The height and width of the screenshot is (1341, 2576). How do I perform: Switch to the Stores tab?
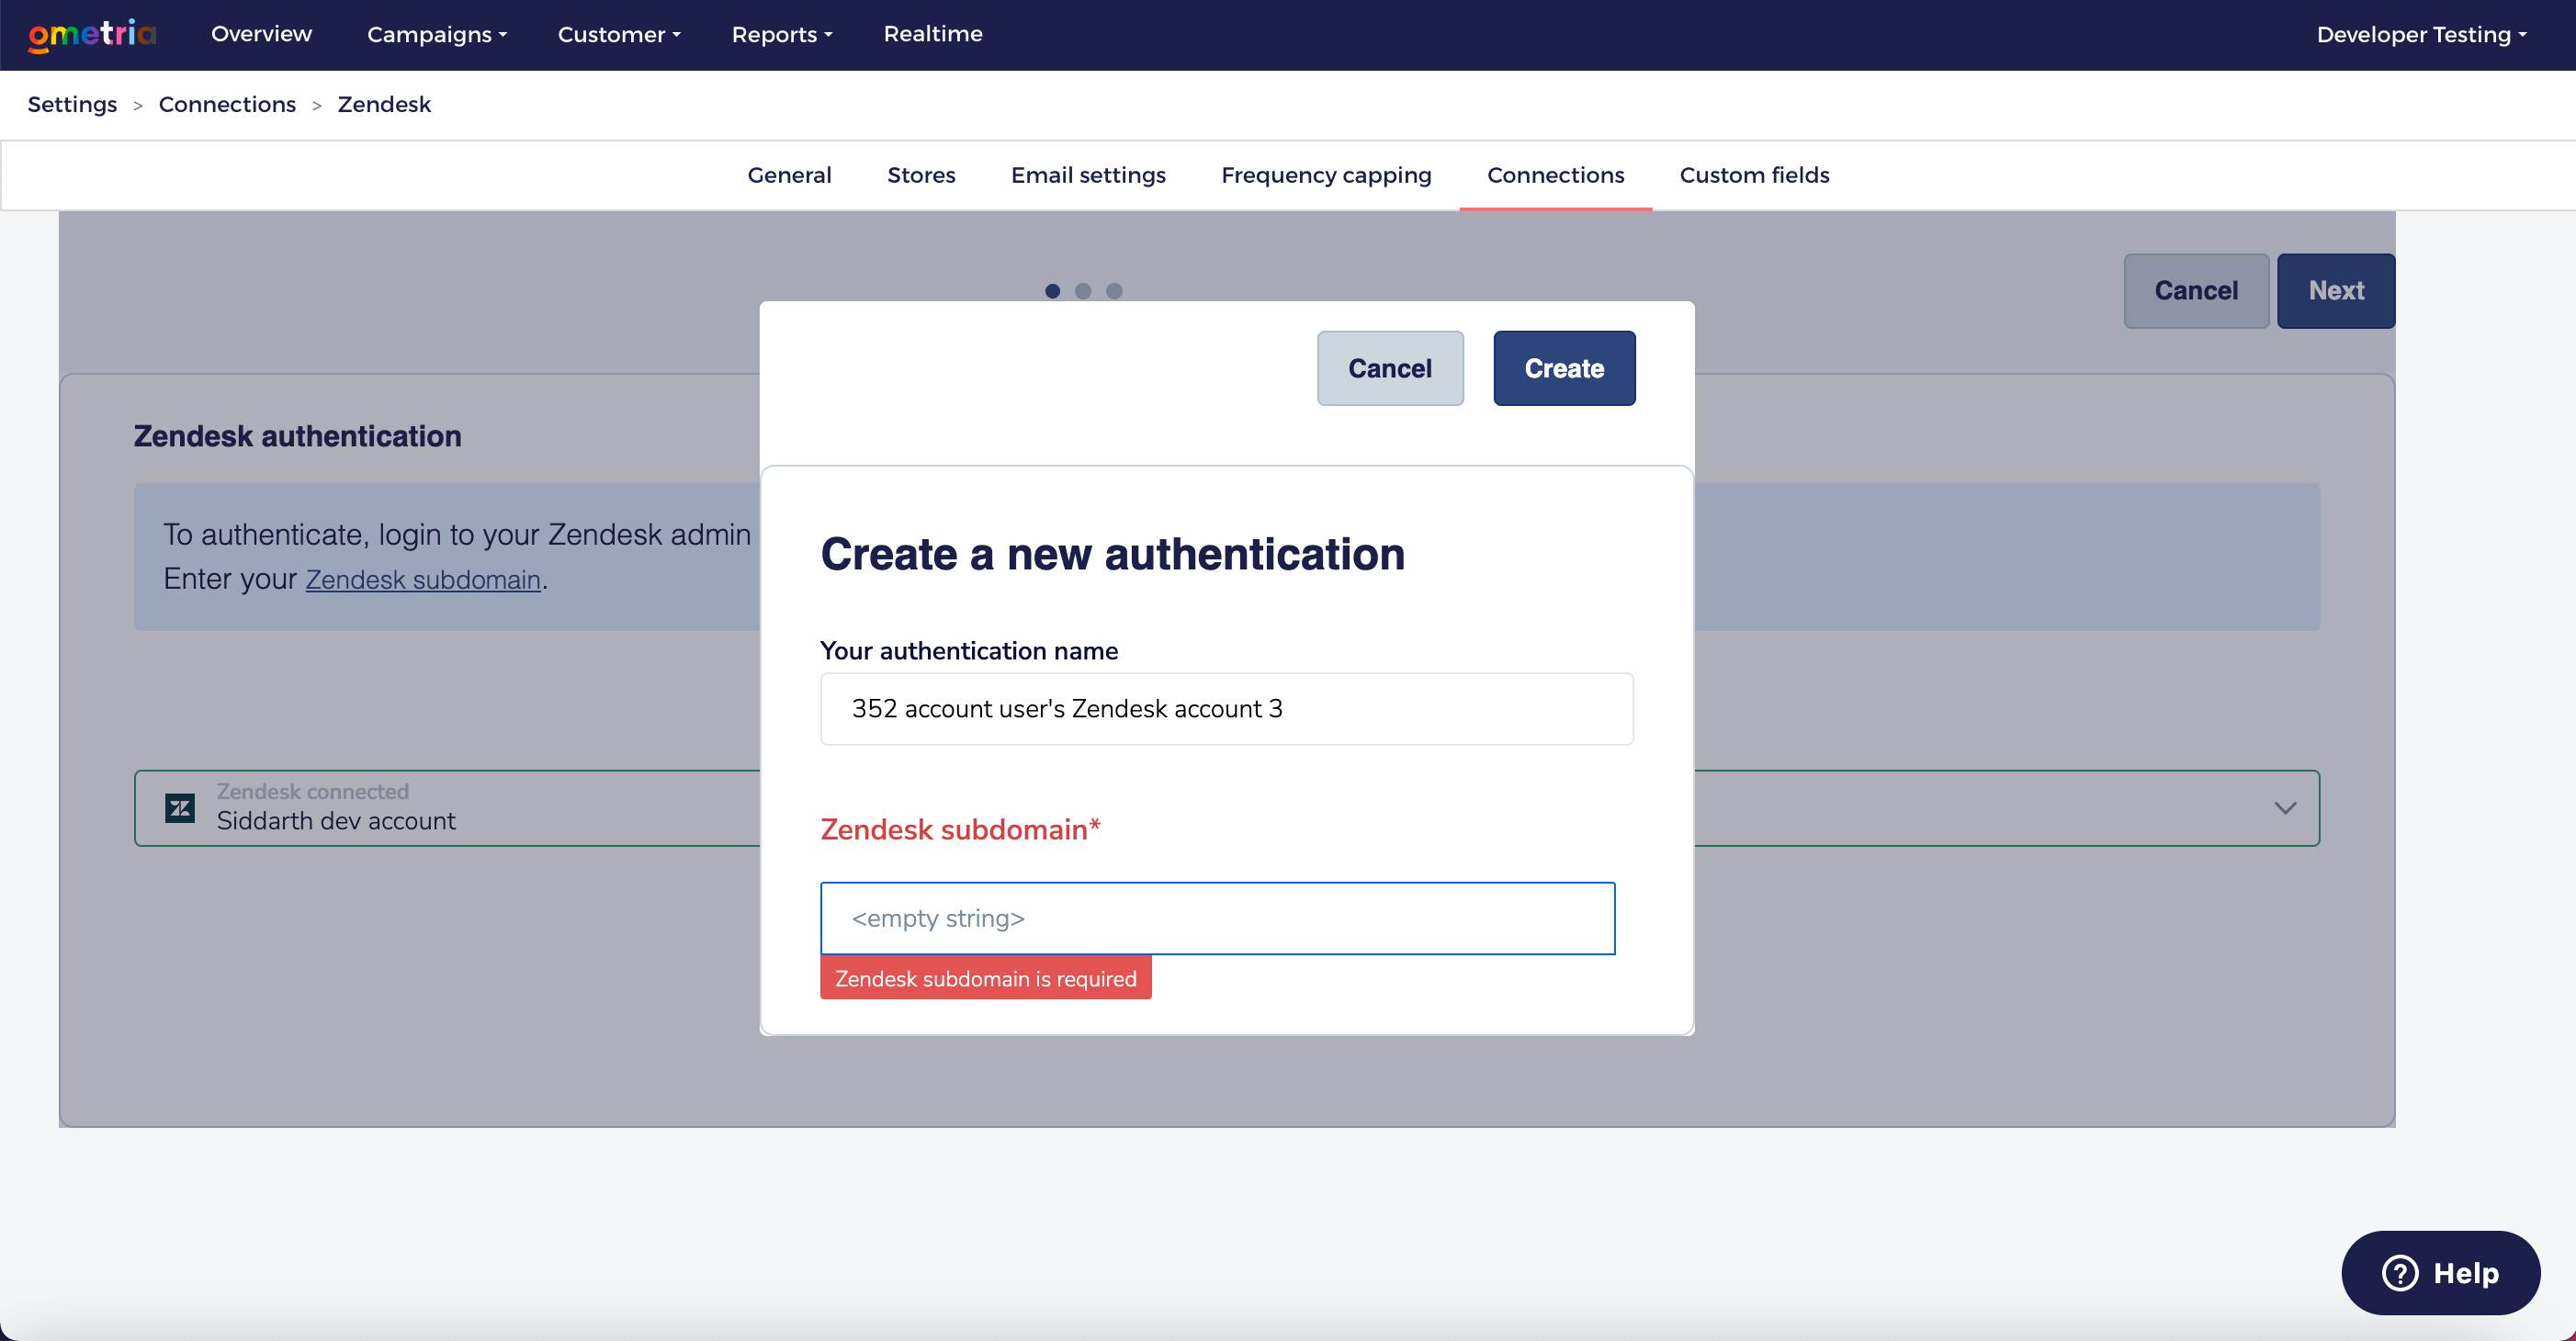[921, 175]
